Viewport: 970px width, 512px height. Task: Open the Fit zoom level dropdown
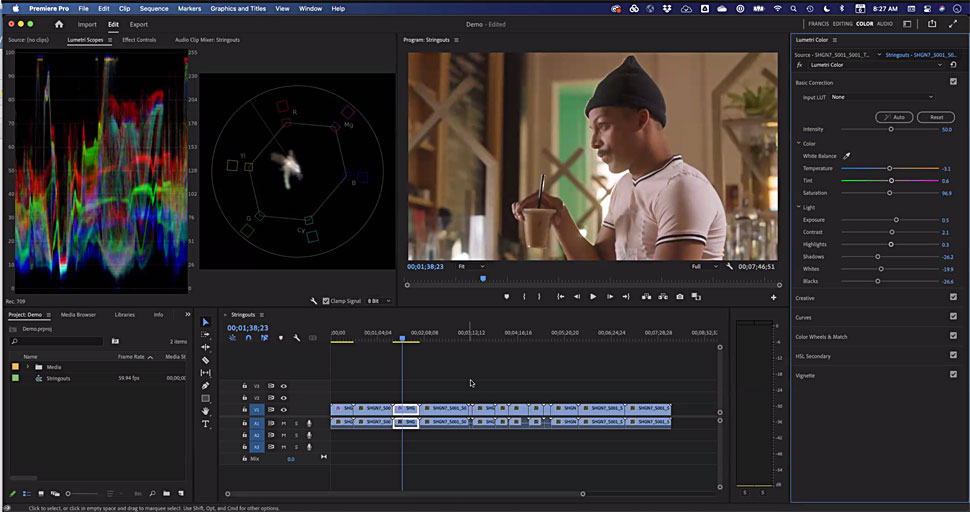click(x=471, y=267)
